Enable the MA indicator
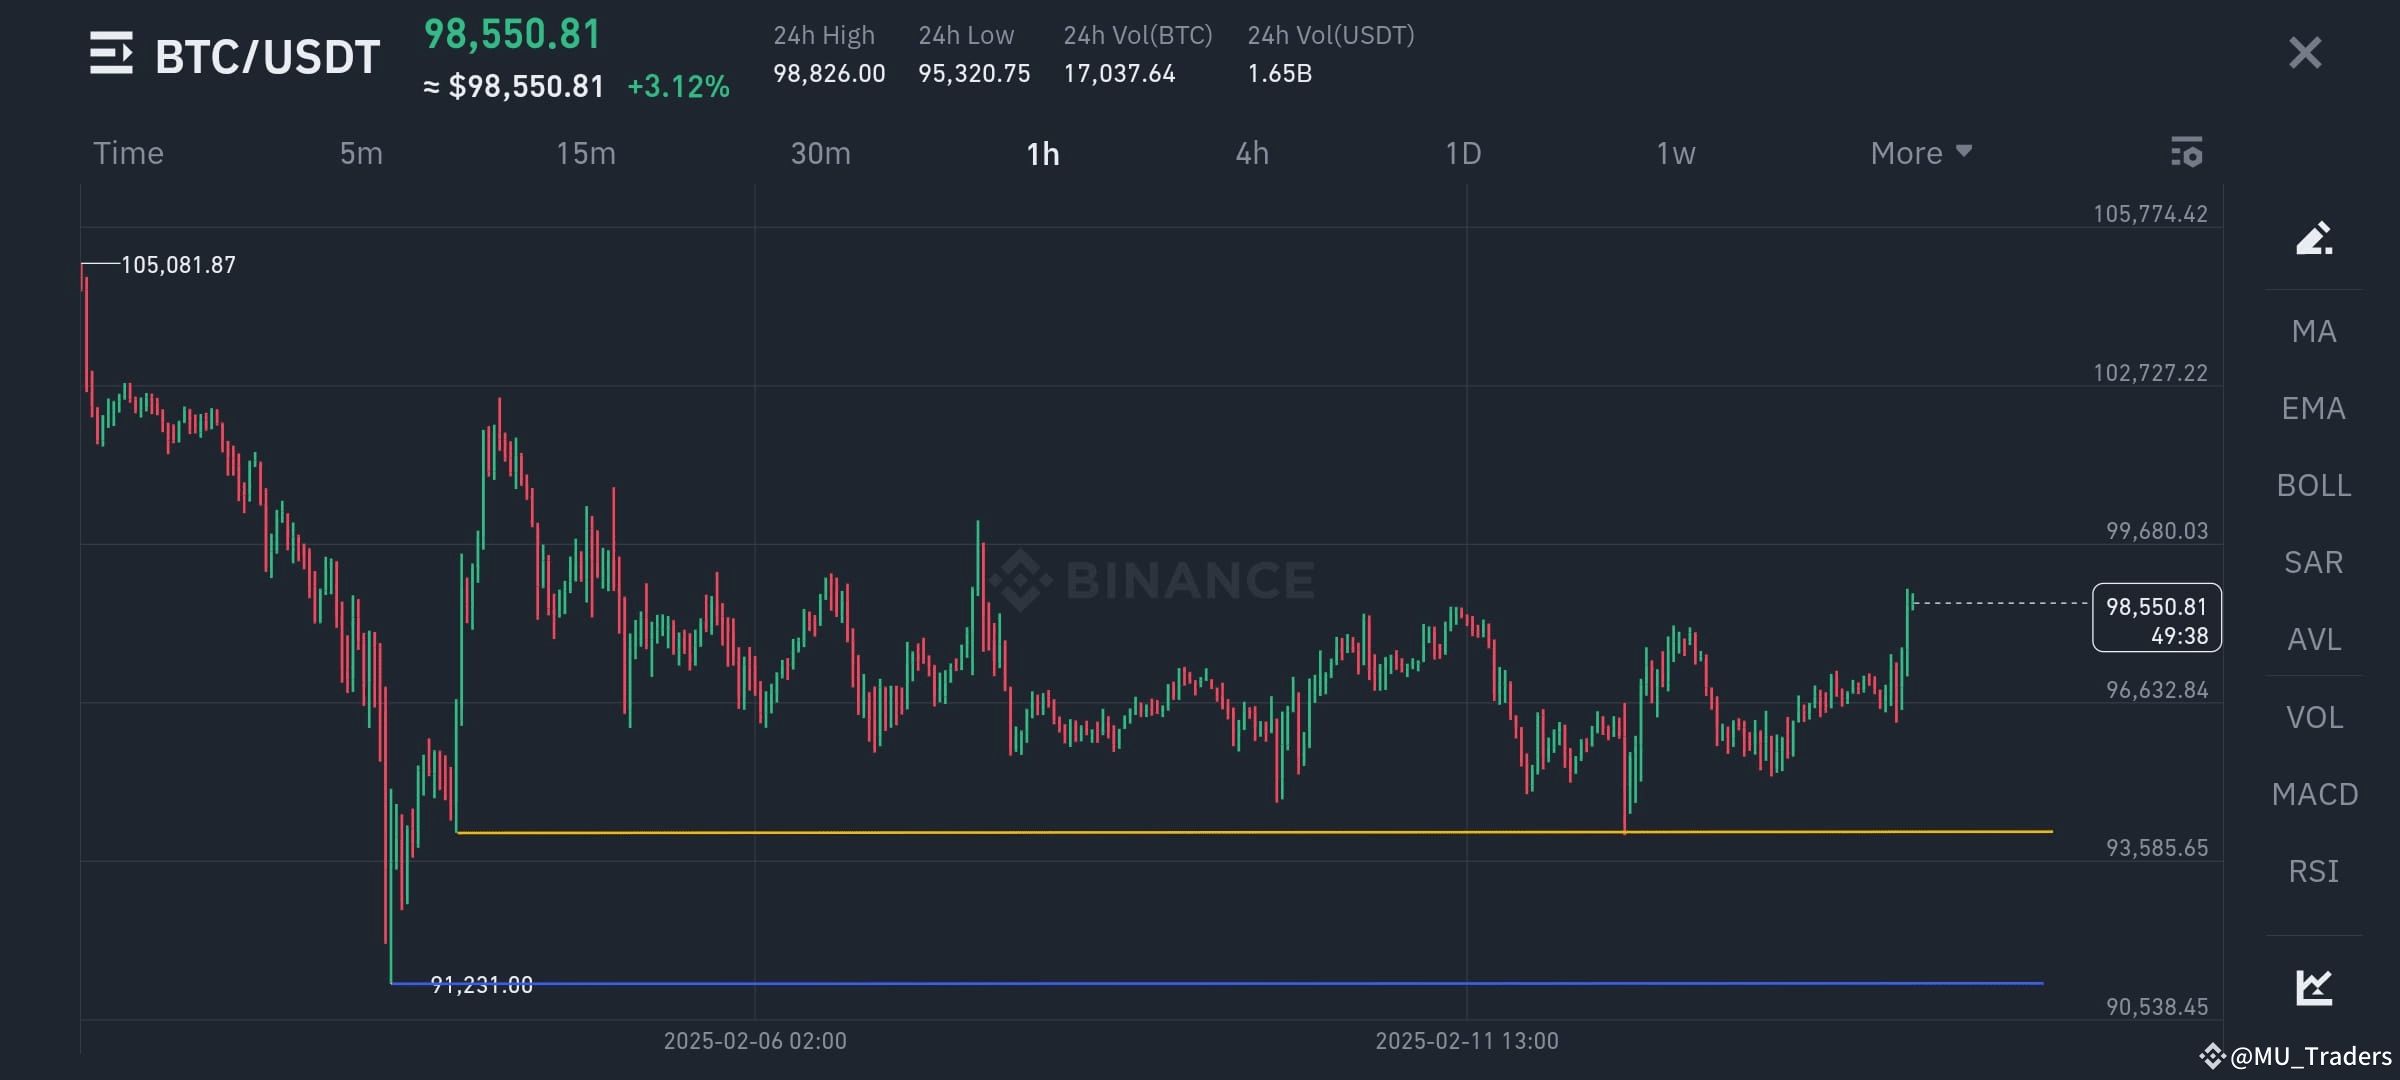Image resolution: width=2400 pixels, height=1080 pixels. click(2315, 331)
